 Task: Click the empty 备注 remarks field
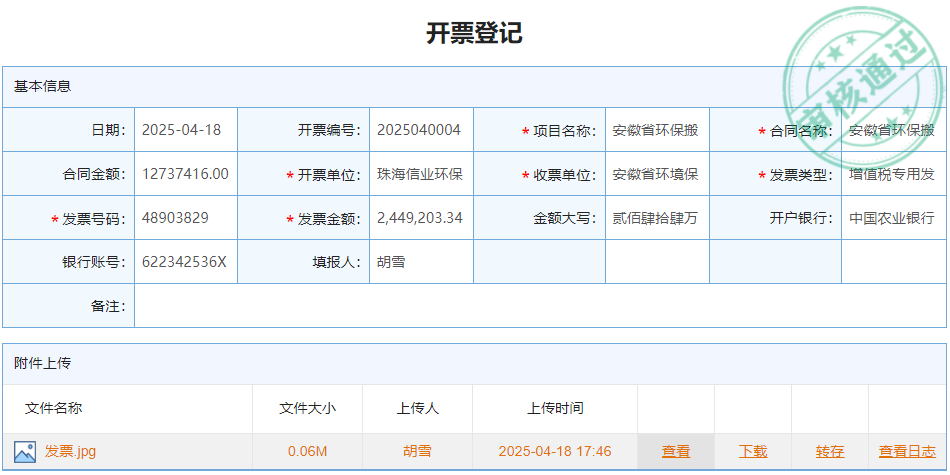540,306
